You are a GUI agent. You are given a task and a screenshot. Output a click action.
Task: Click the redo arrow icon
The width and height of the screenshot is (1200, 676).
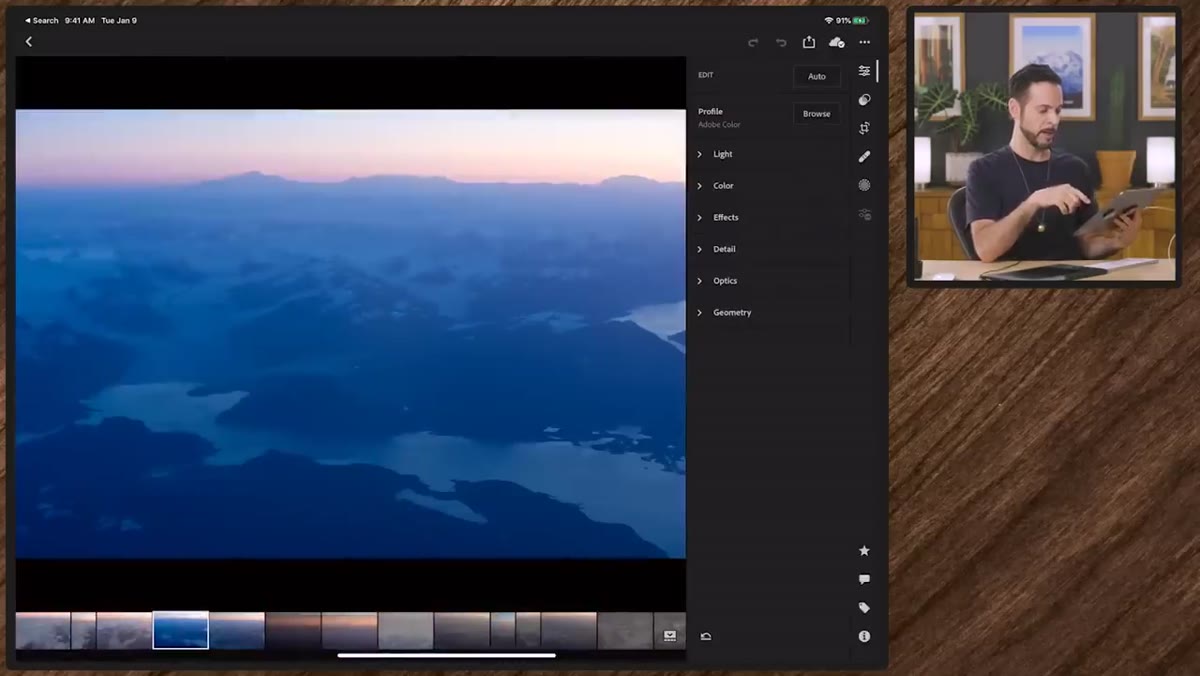[753, 42]
